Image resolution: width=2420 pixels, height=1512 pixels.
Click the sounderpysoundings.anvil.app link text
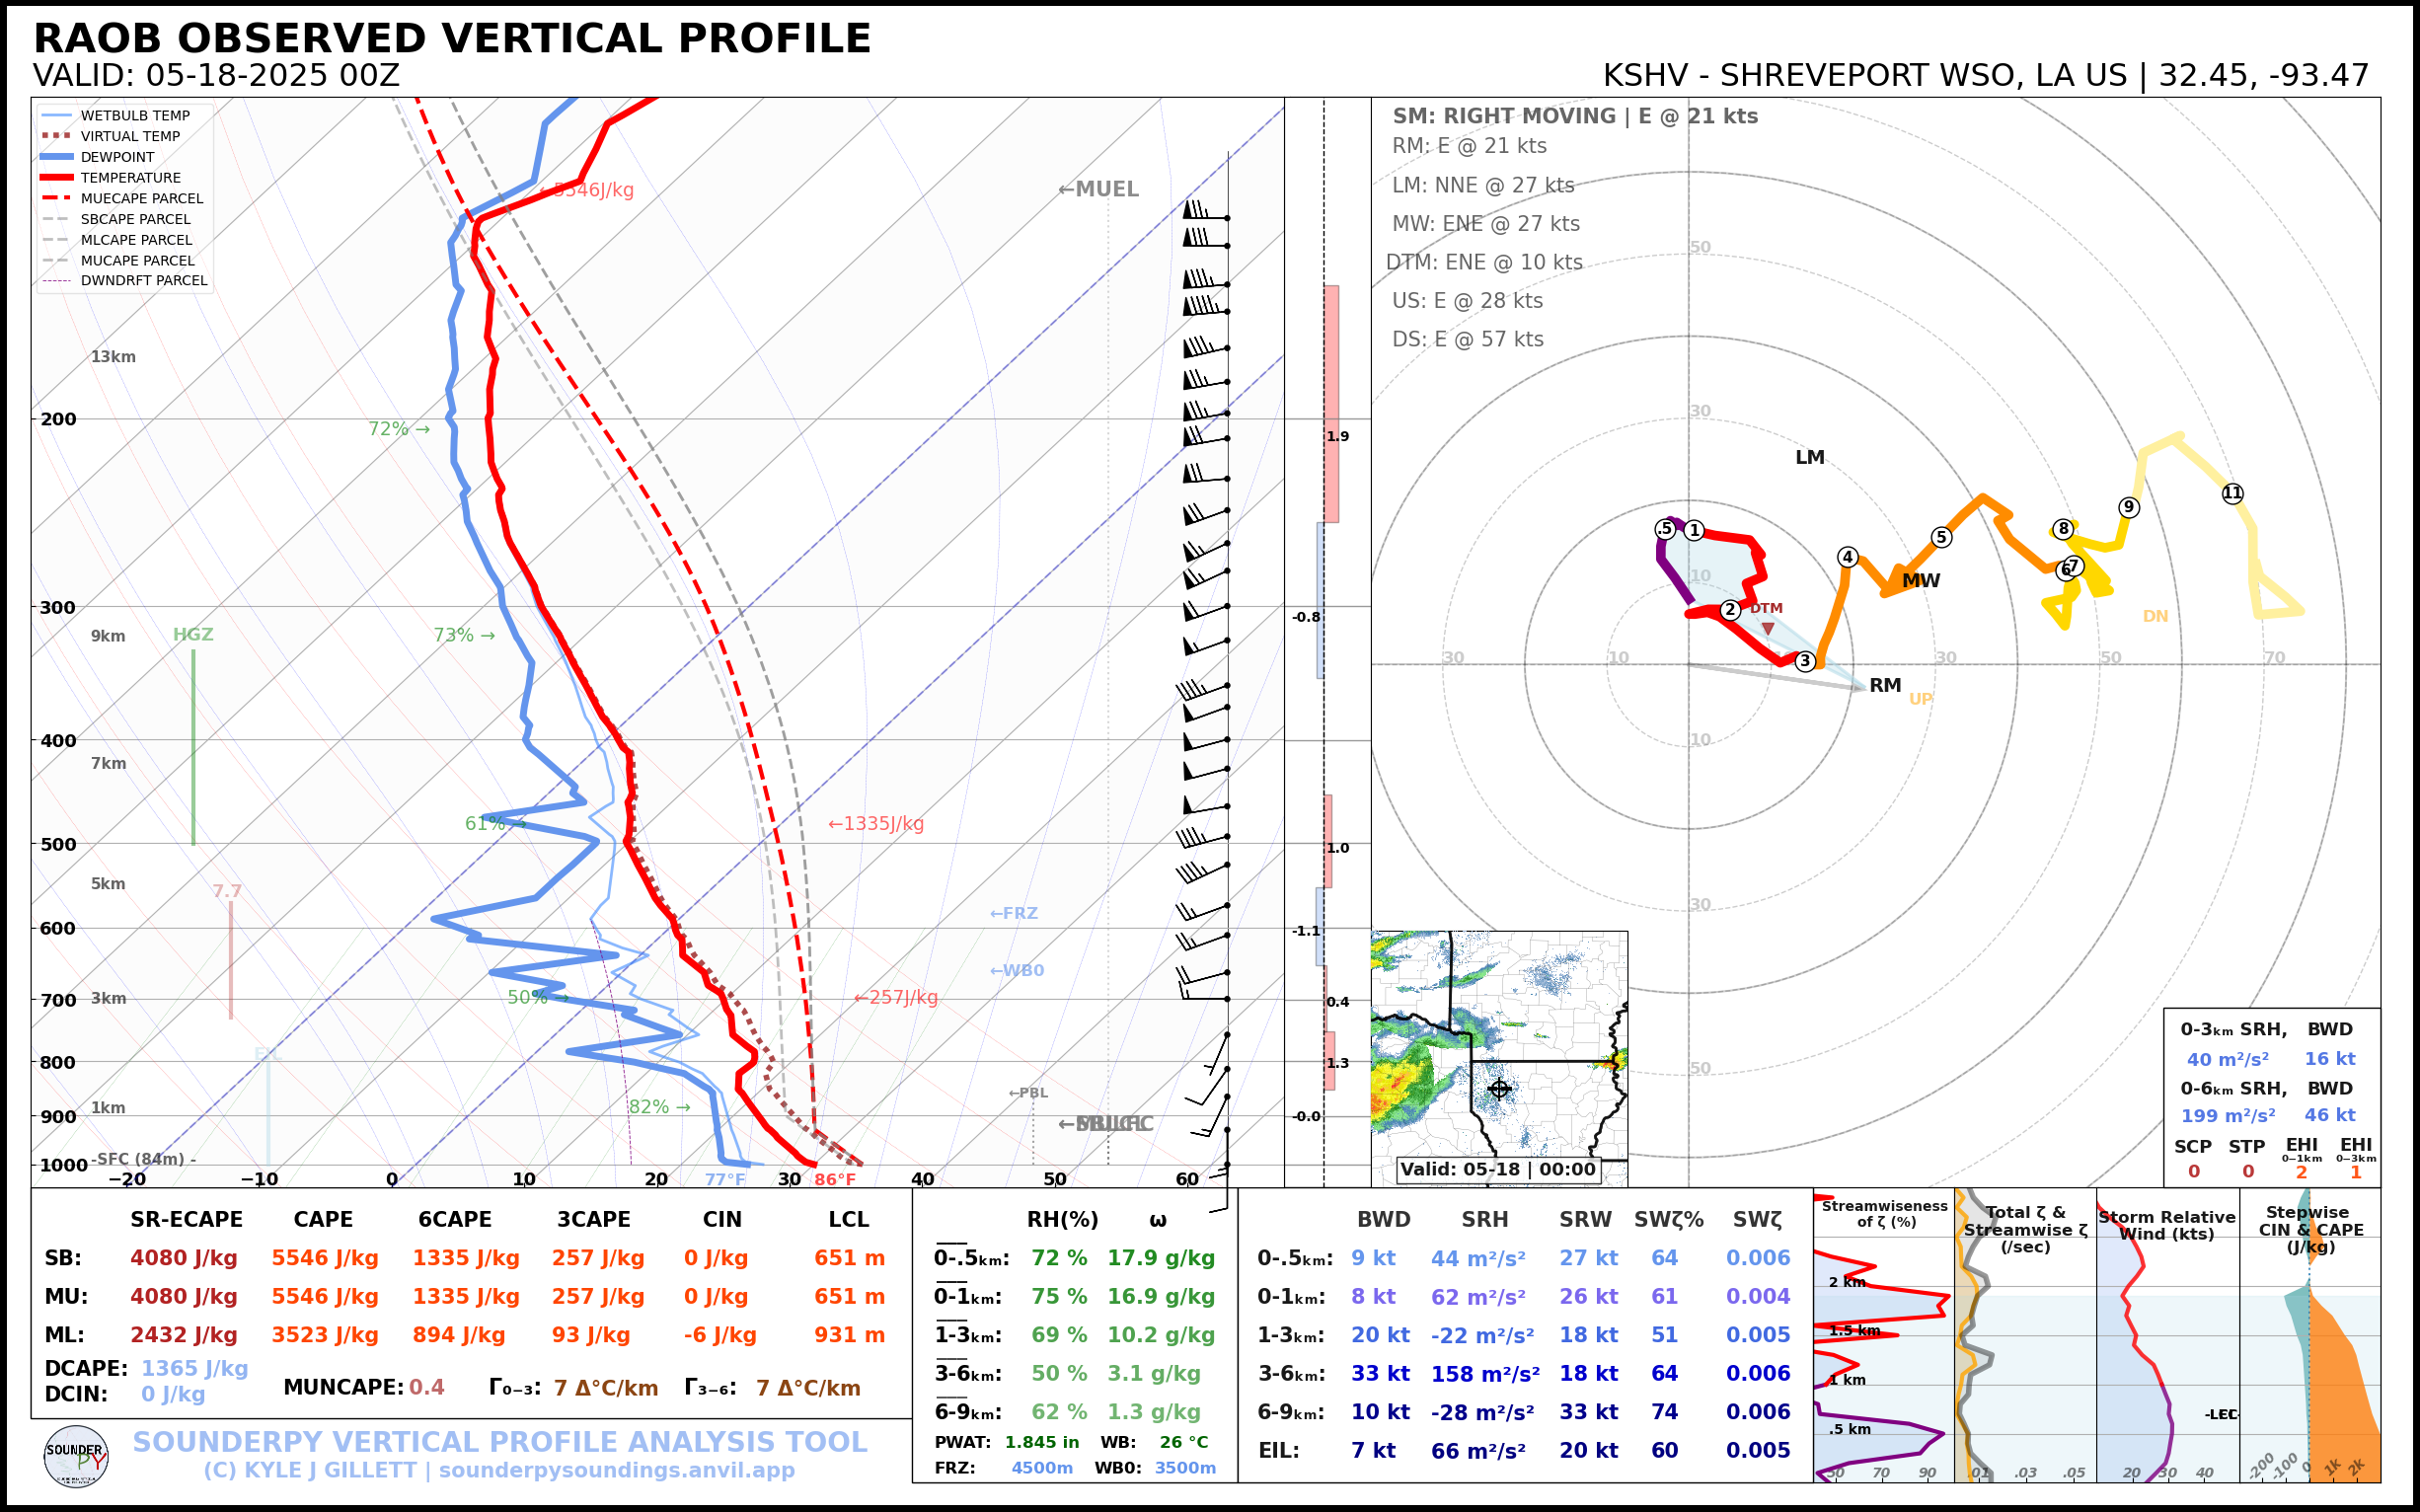click(x=616, y=1470)
